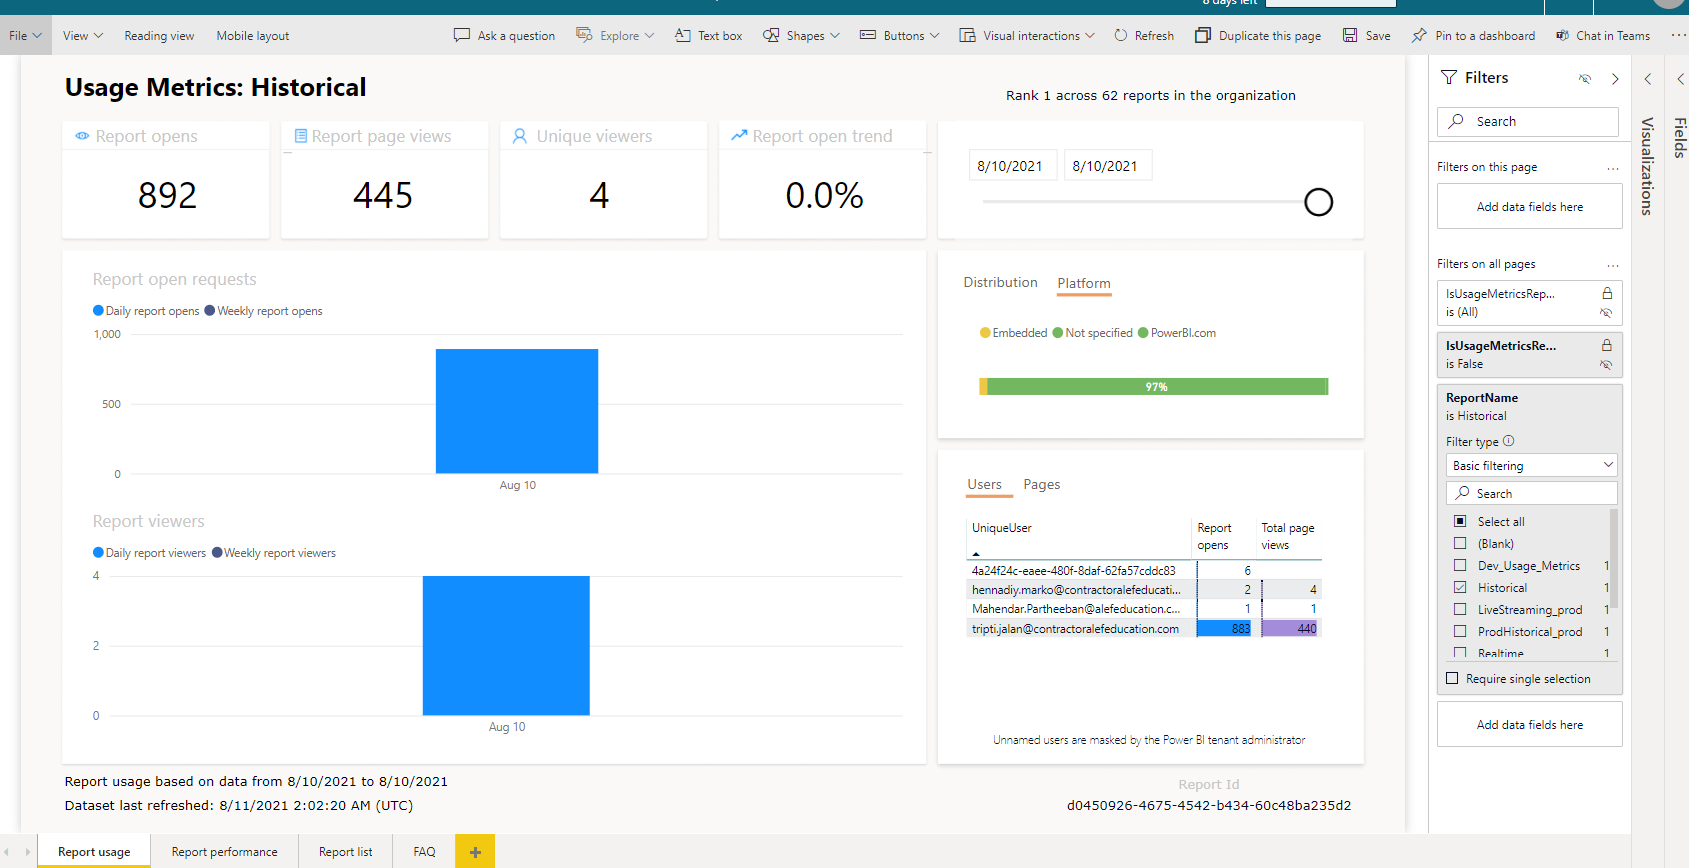Check the LiveStreaming_prod filter option

pyautogui.click(x=1460, y=609)
